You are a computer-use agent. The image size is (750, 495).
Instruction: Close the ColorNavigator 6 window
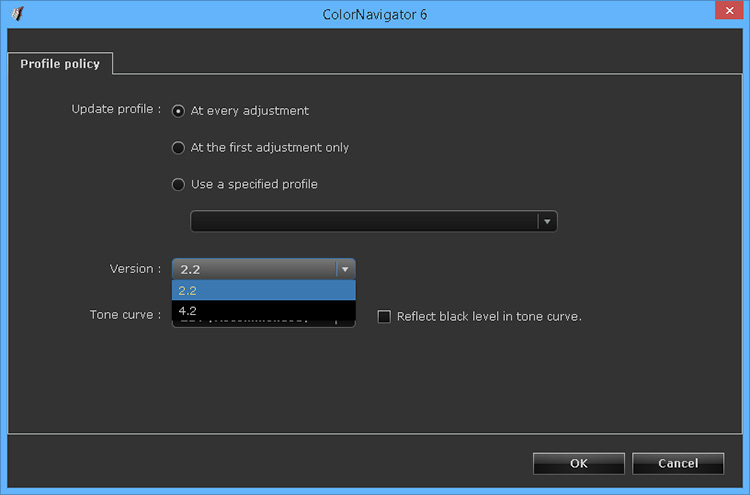coord(729,11)
